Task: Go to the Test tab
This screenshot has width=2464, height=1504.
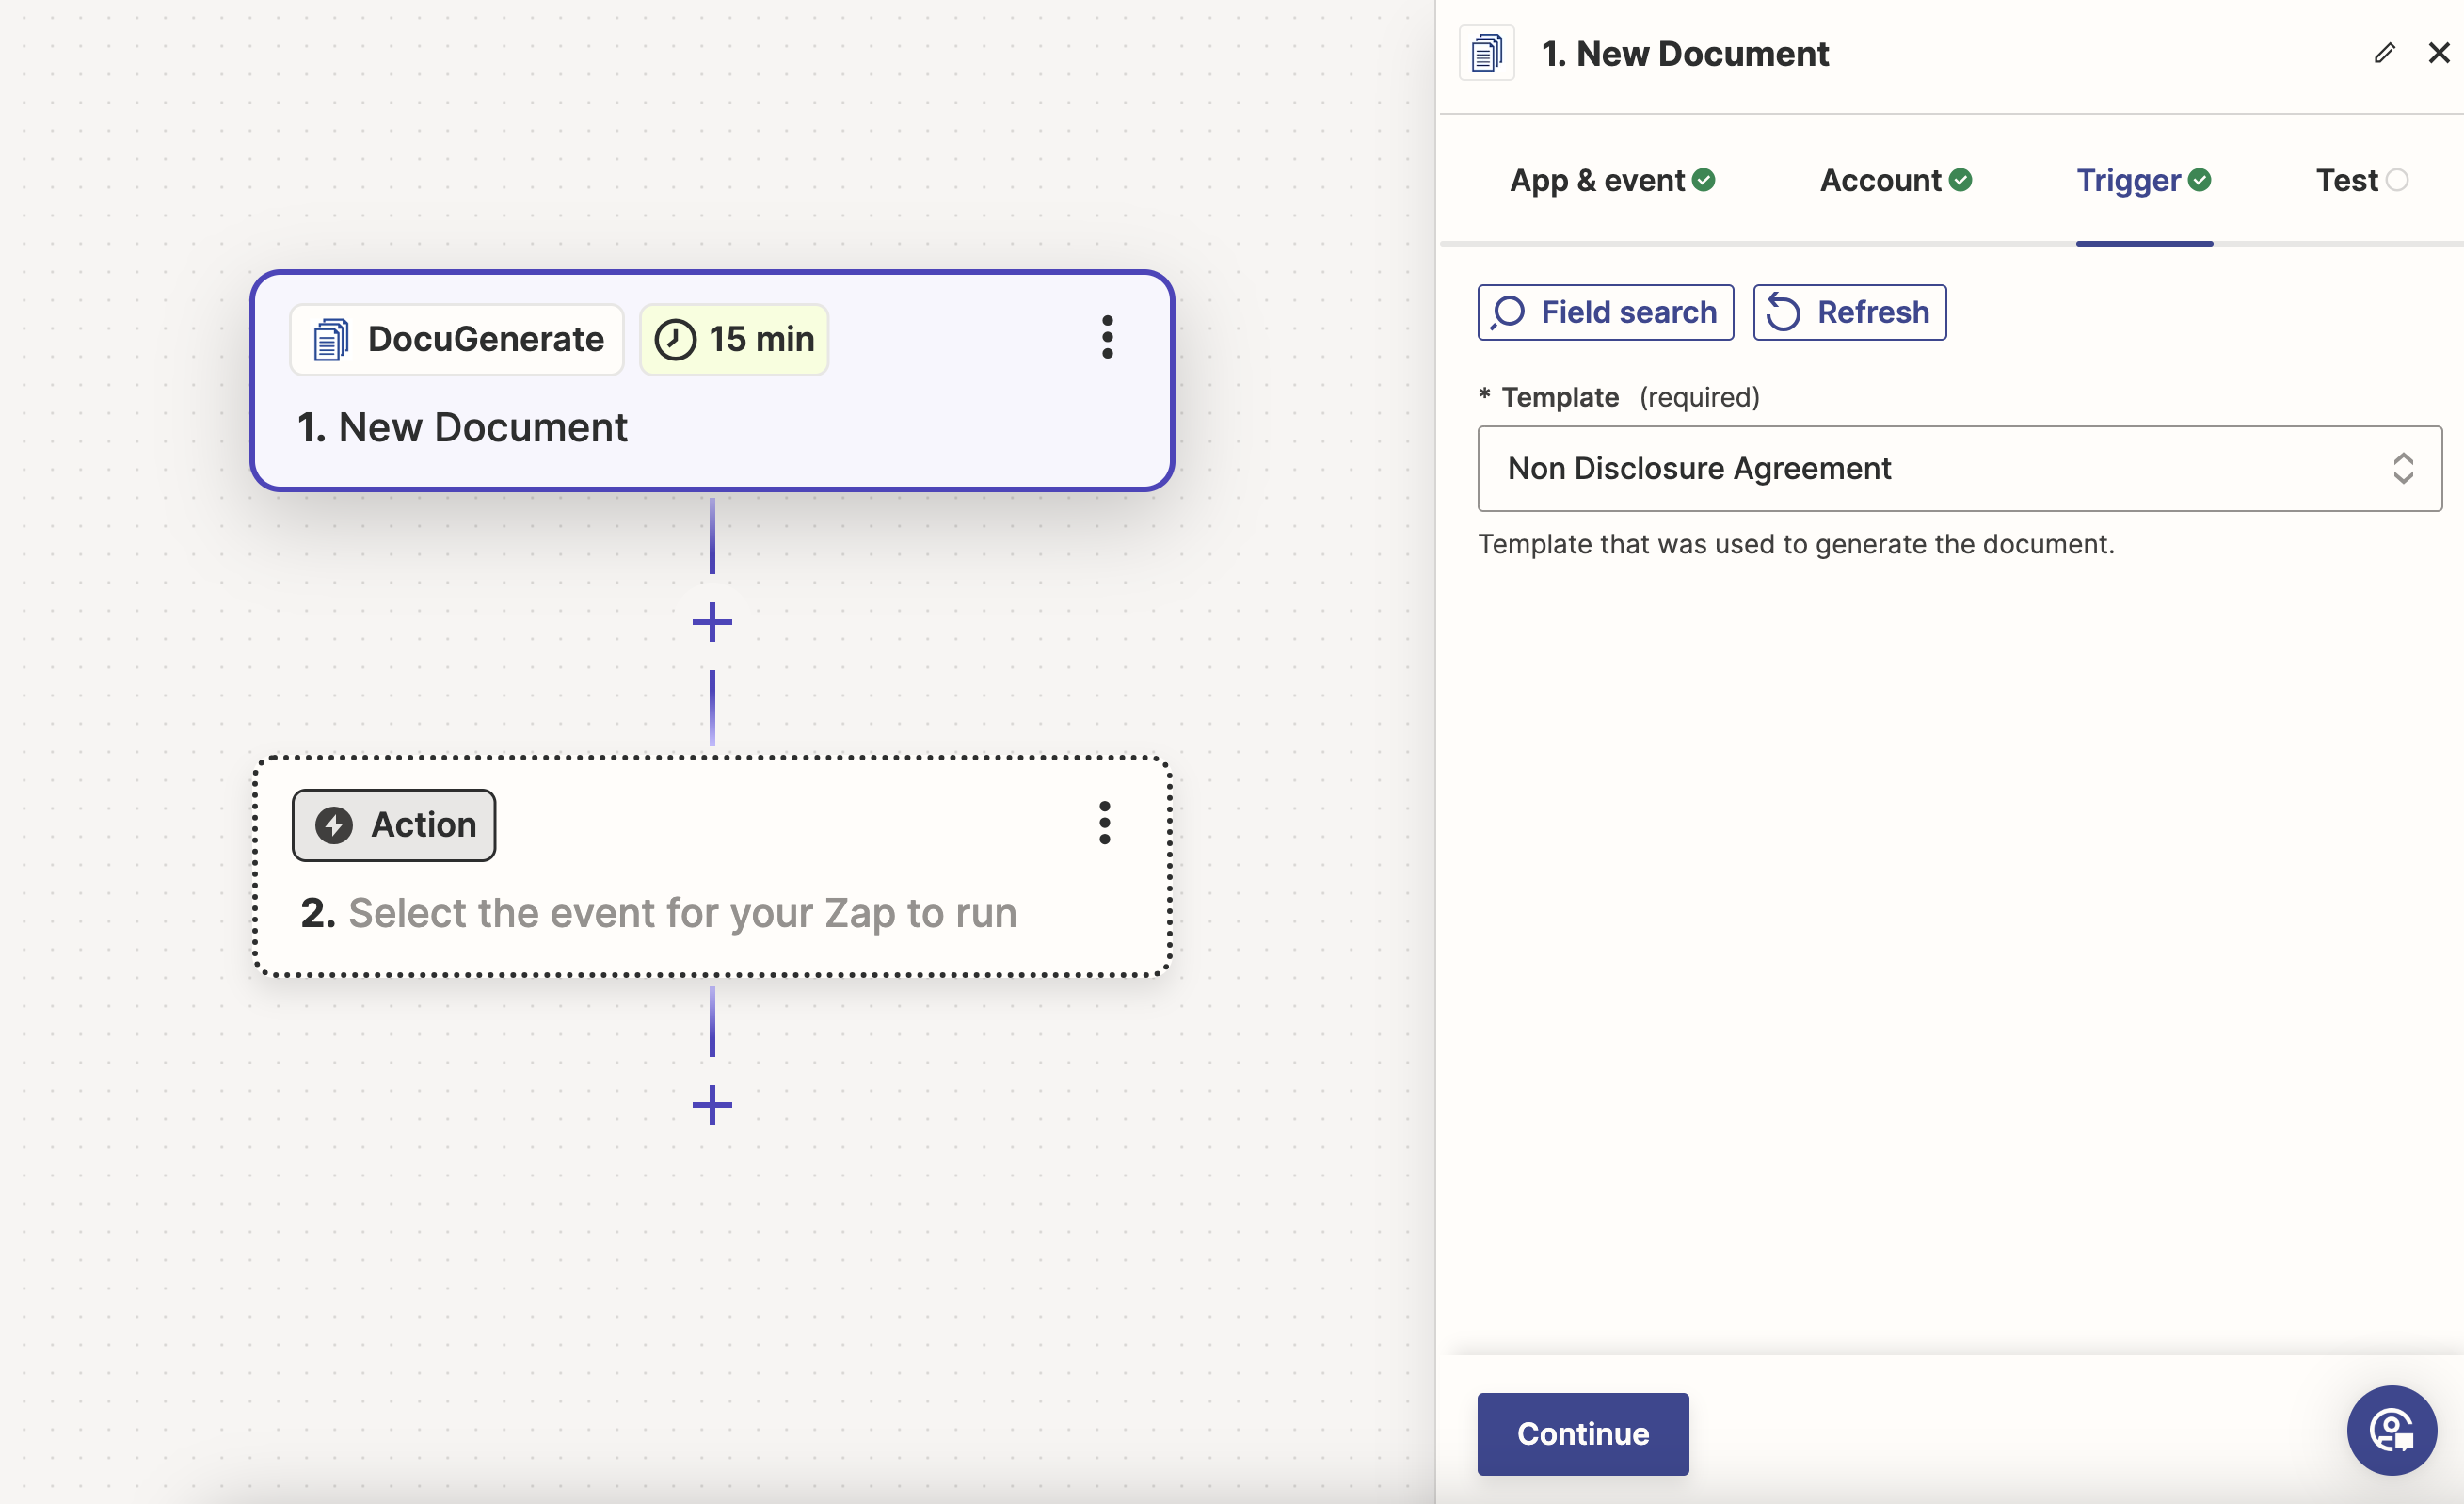Action: [2361, 181]
